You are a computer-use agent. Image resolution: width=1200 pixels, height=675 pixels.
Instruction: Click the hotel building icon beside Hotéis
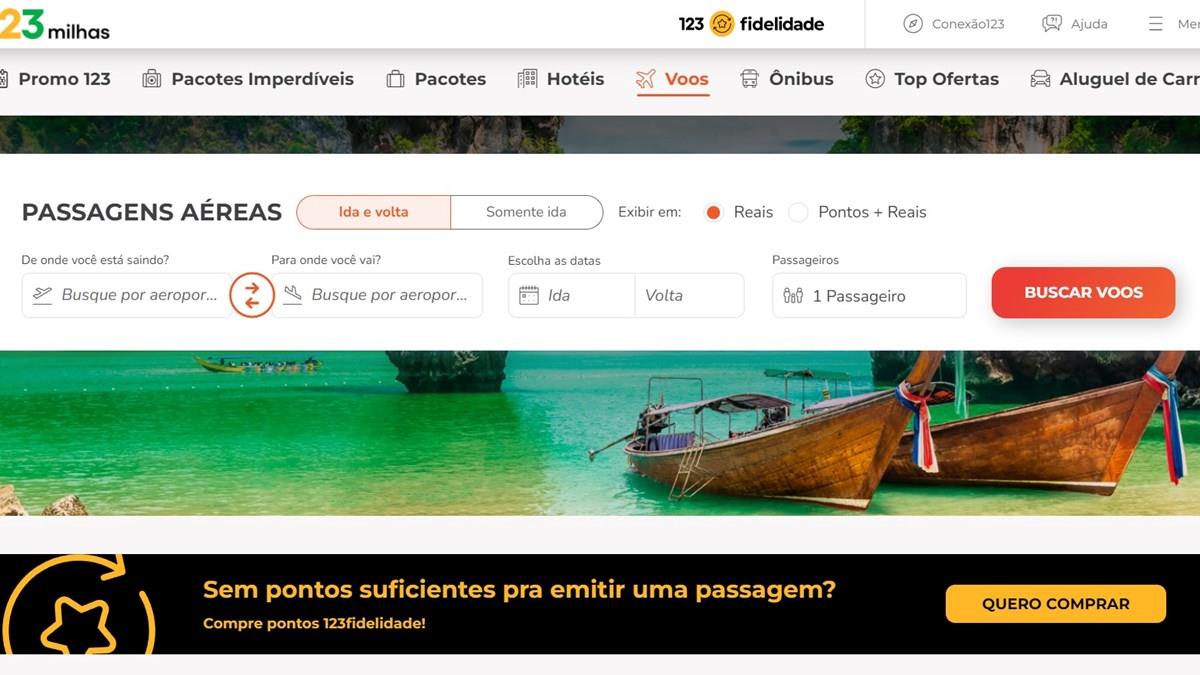pos(527,79)
